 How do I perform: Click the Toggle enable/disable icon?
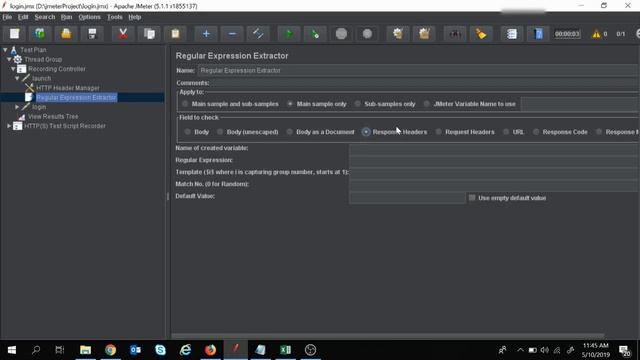point(258,34)
